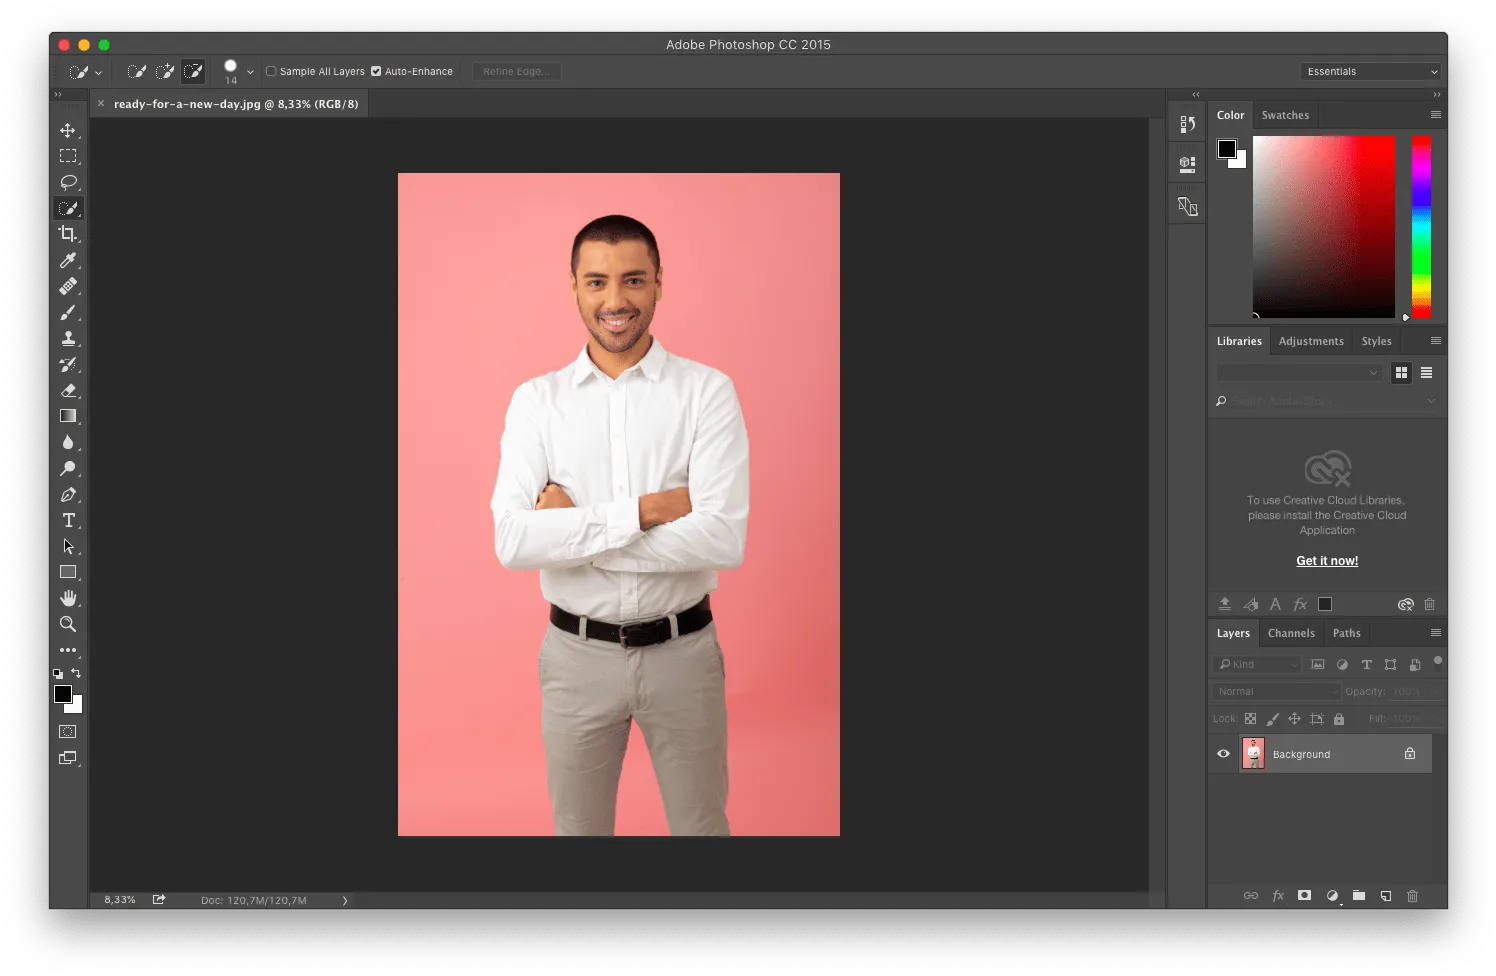Screen dimensions: 1496x976
Task: Hide the Background layer with eye icon
Action: point(1223,754)
